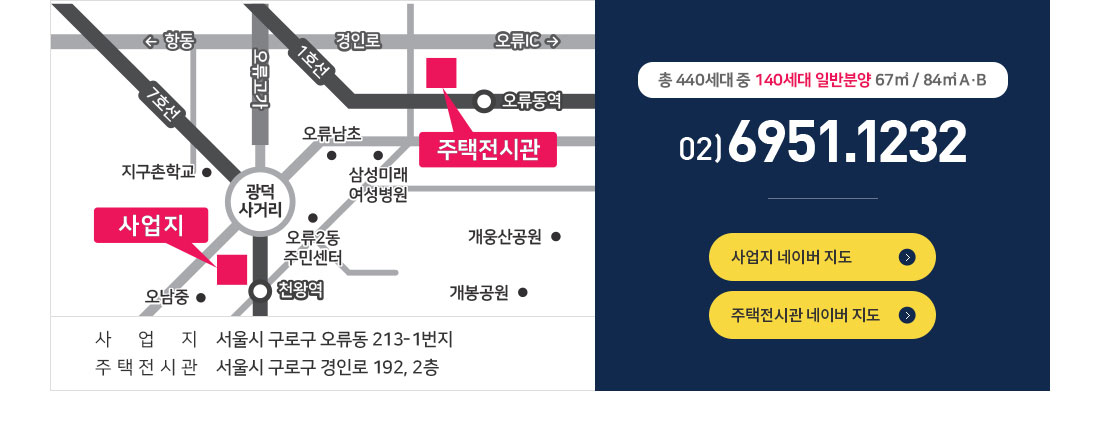Screen dimensions: 1100x445
Task: Click the 천왕역 station circle marker
Action: coord(260,292)
